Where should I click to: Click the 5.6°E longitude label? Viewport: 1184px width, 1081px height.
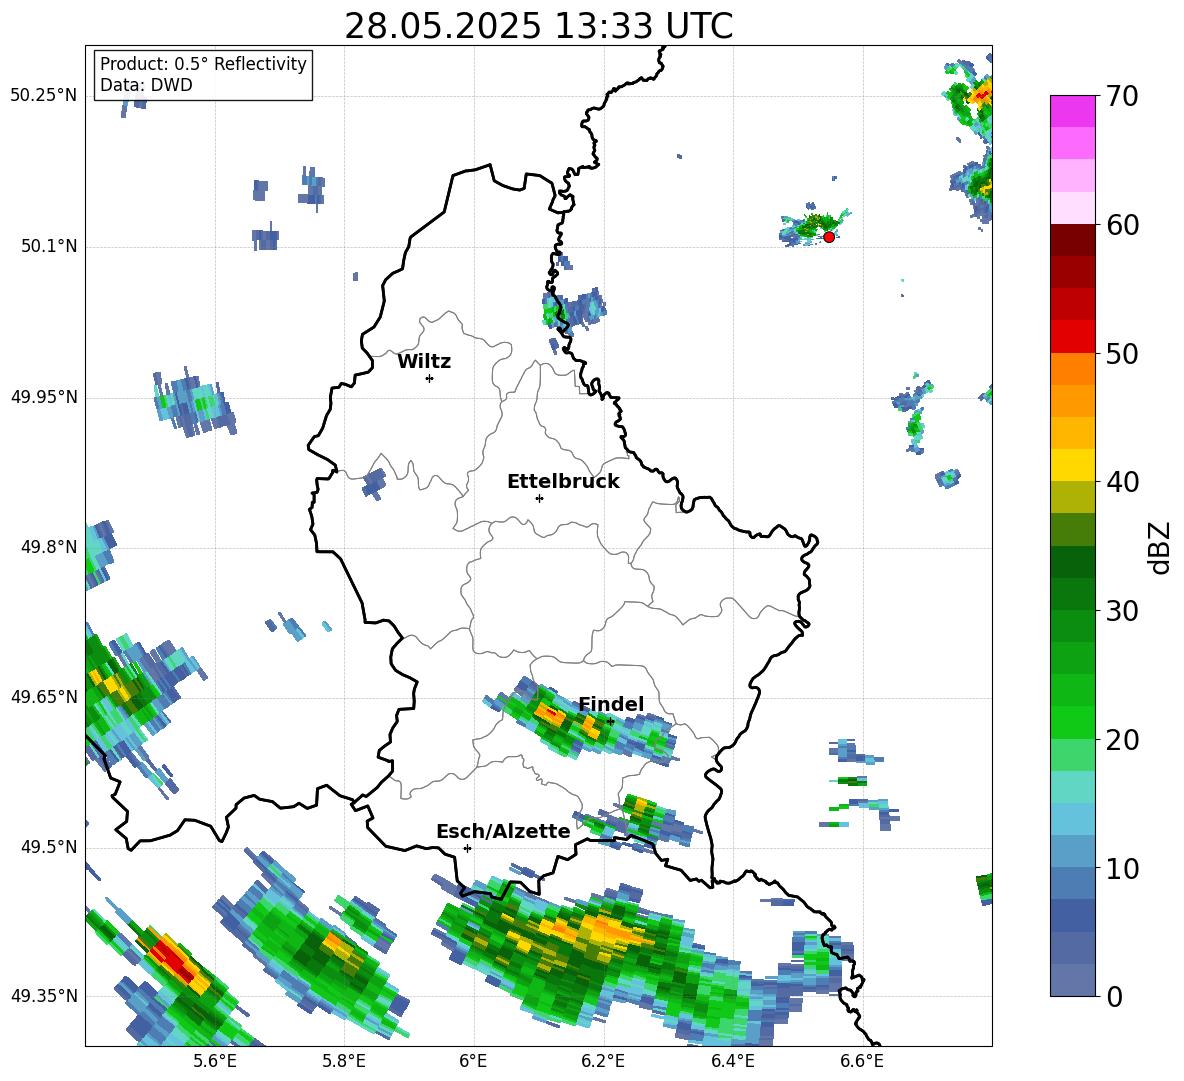[x=215, y=1061]
